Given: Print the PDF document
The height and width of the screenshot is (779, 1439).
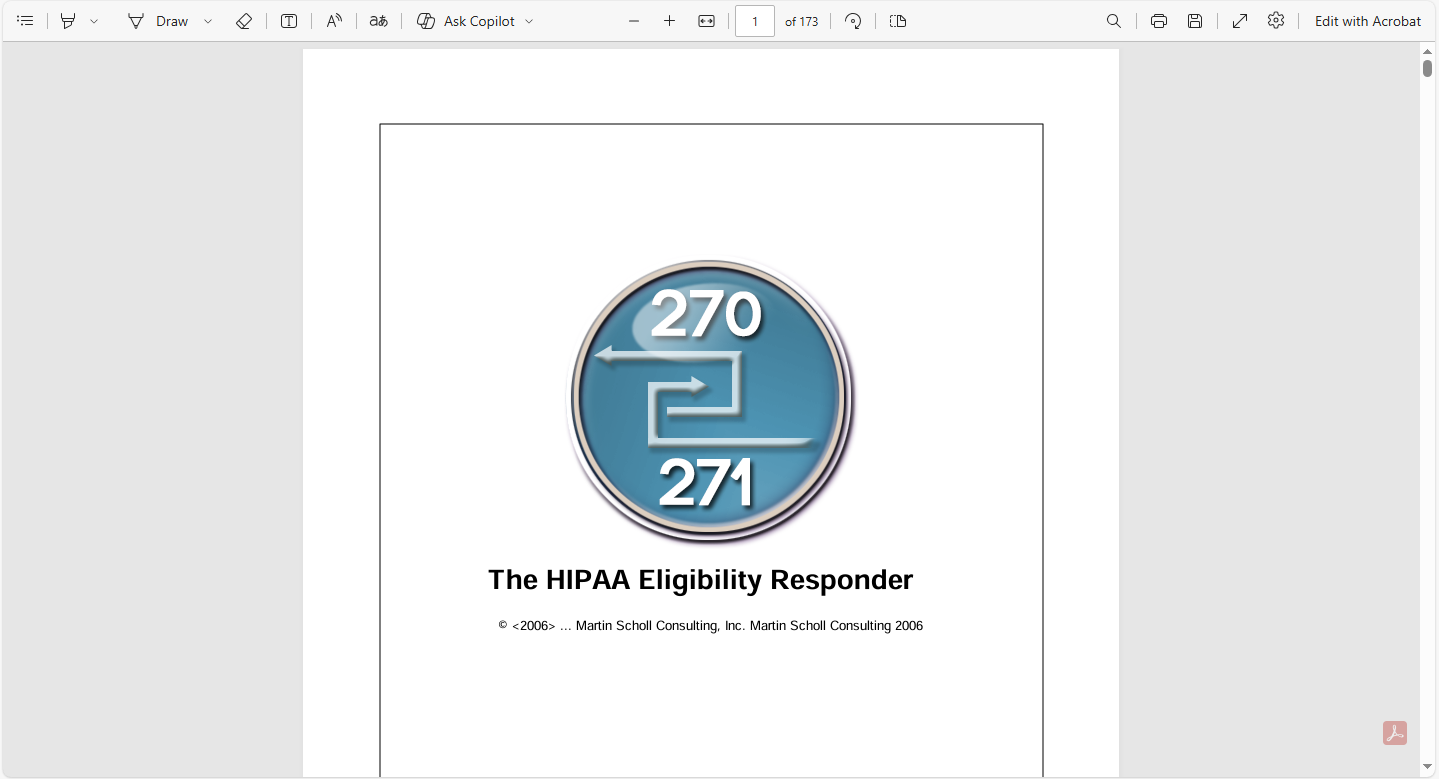Looking at the screenshot, I should point(1159,21).
